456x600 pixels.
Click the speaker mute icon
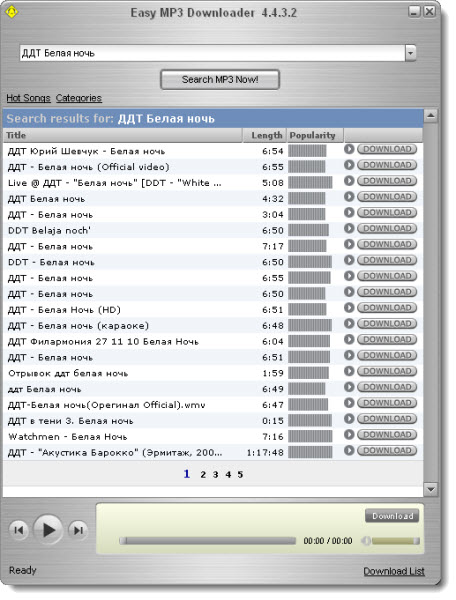pos(366,541)
